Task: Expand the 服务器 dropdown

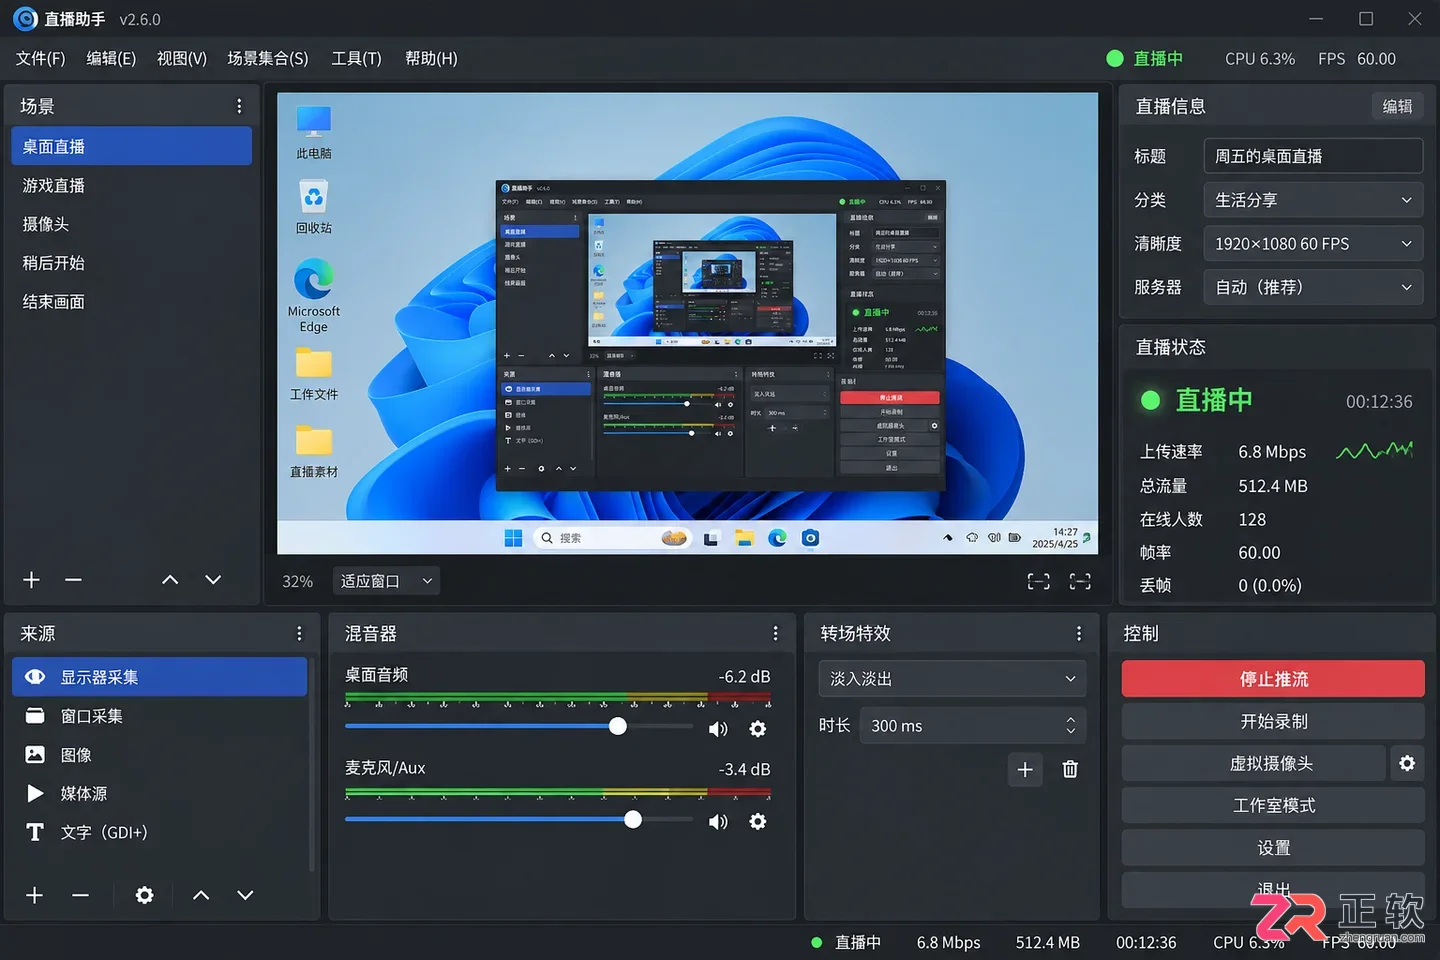Action: tap(1313, 287)
